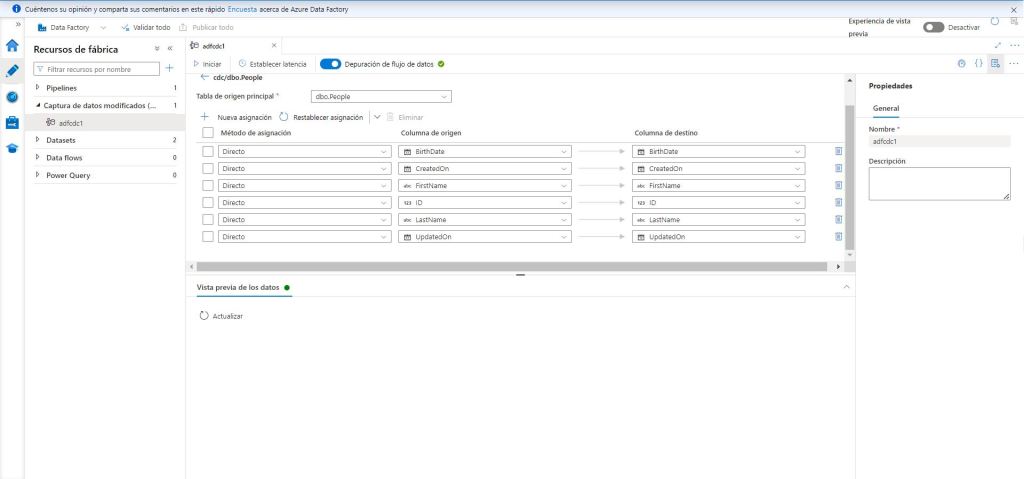This screenshot has height=479, width=1024.
Task: Check the box for the FirstName mapping row
Action: click(x=208, y=186)
